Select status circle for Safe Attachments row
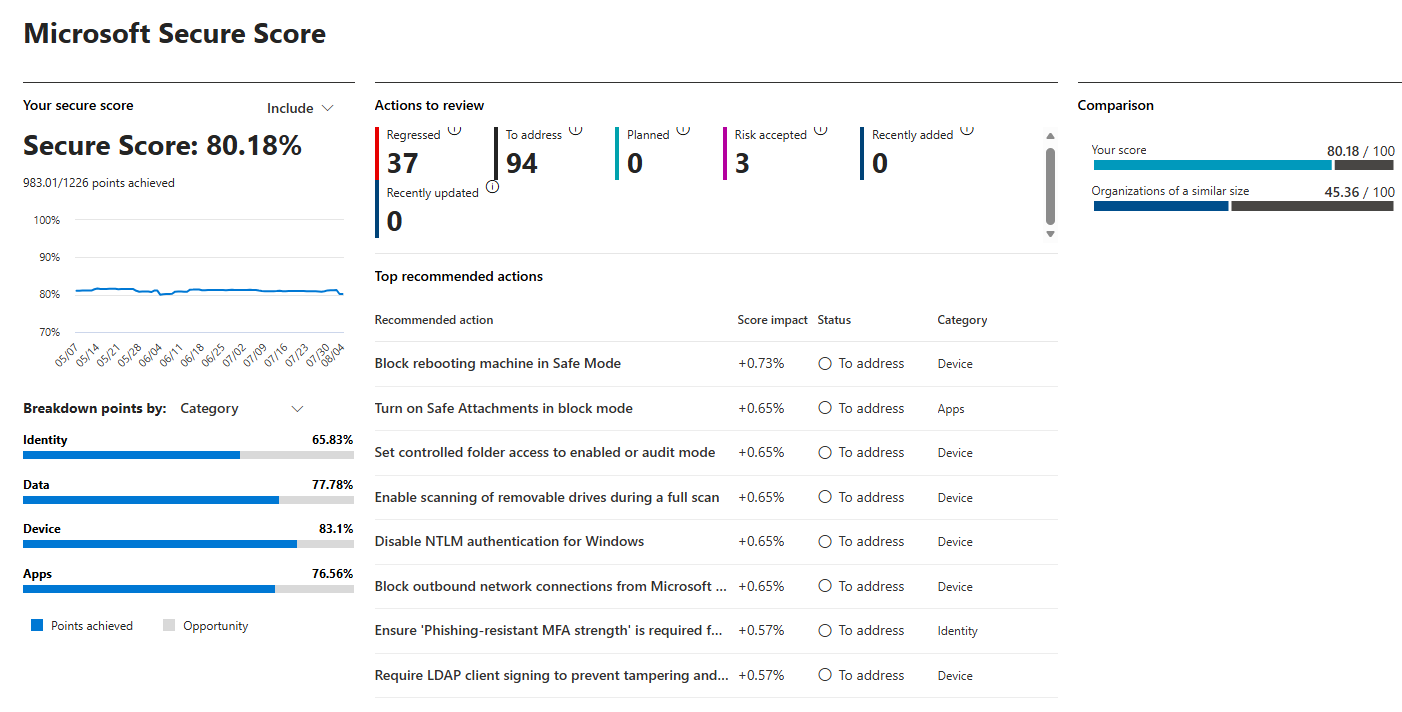The width and height of the screenshot is (1402, 712). pyautogui.click(x=825, y=408)
